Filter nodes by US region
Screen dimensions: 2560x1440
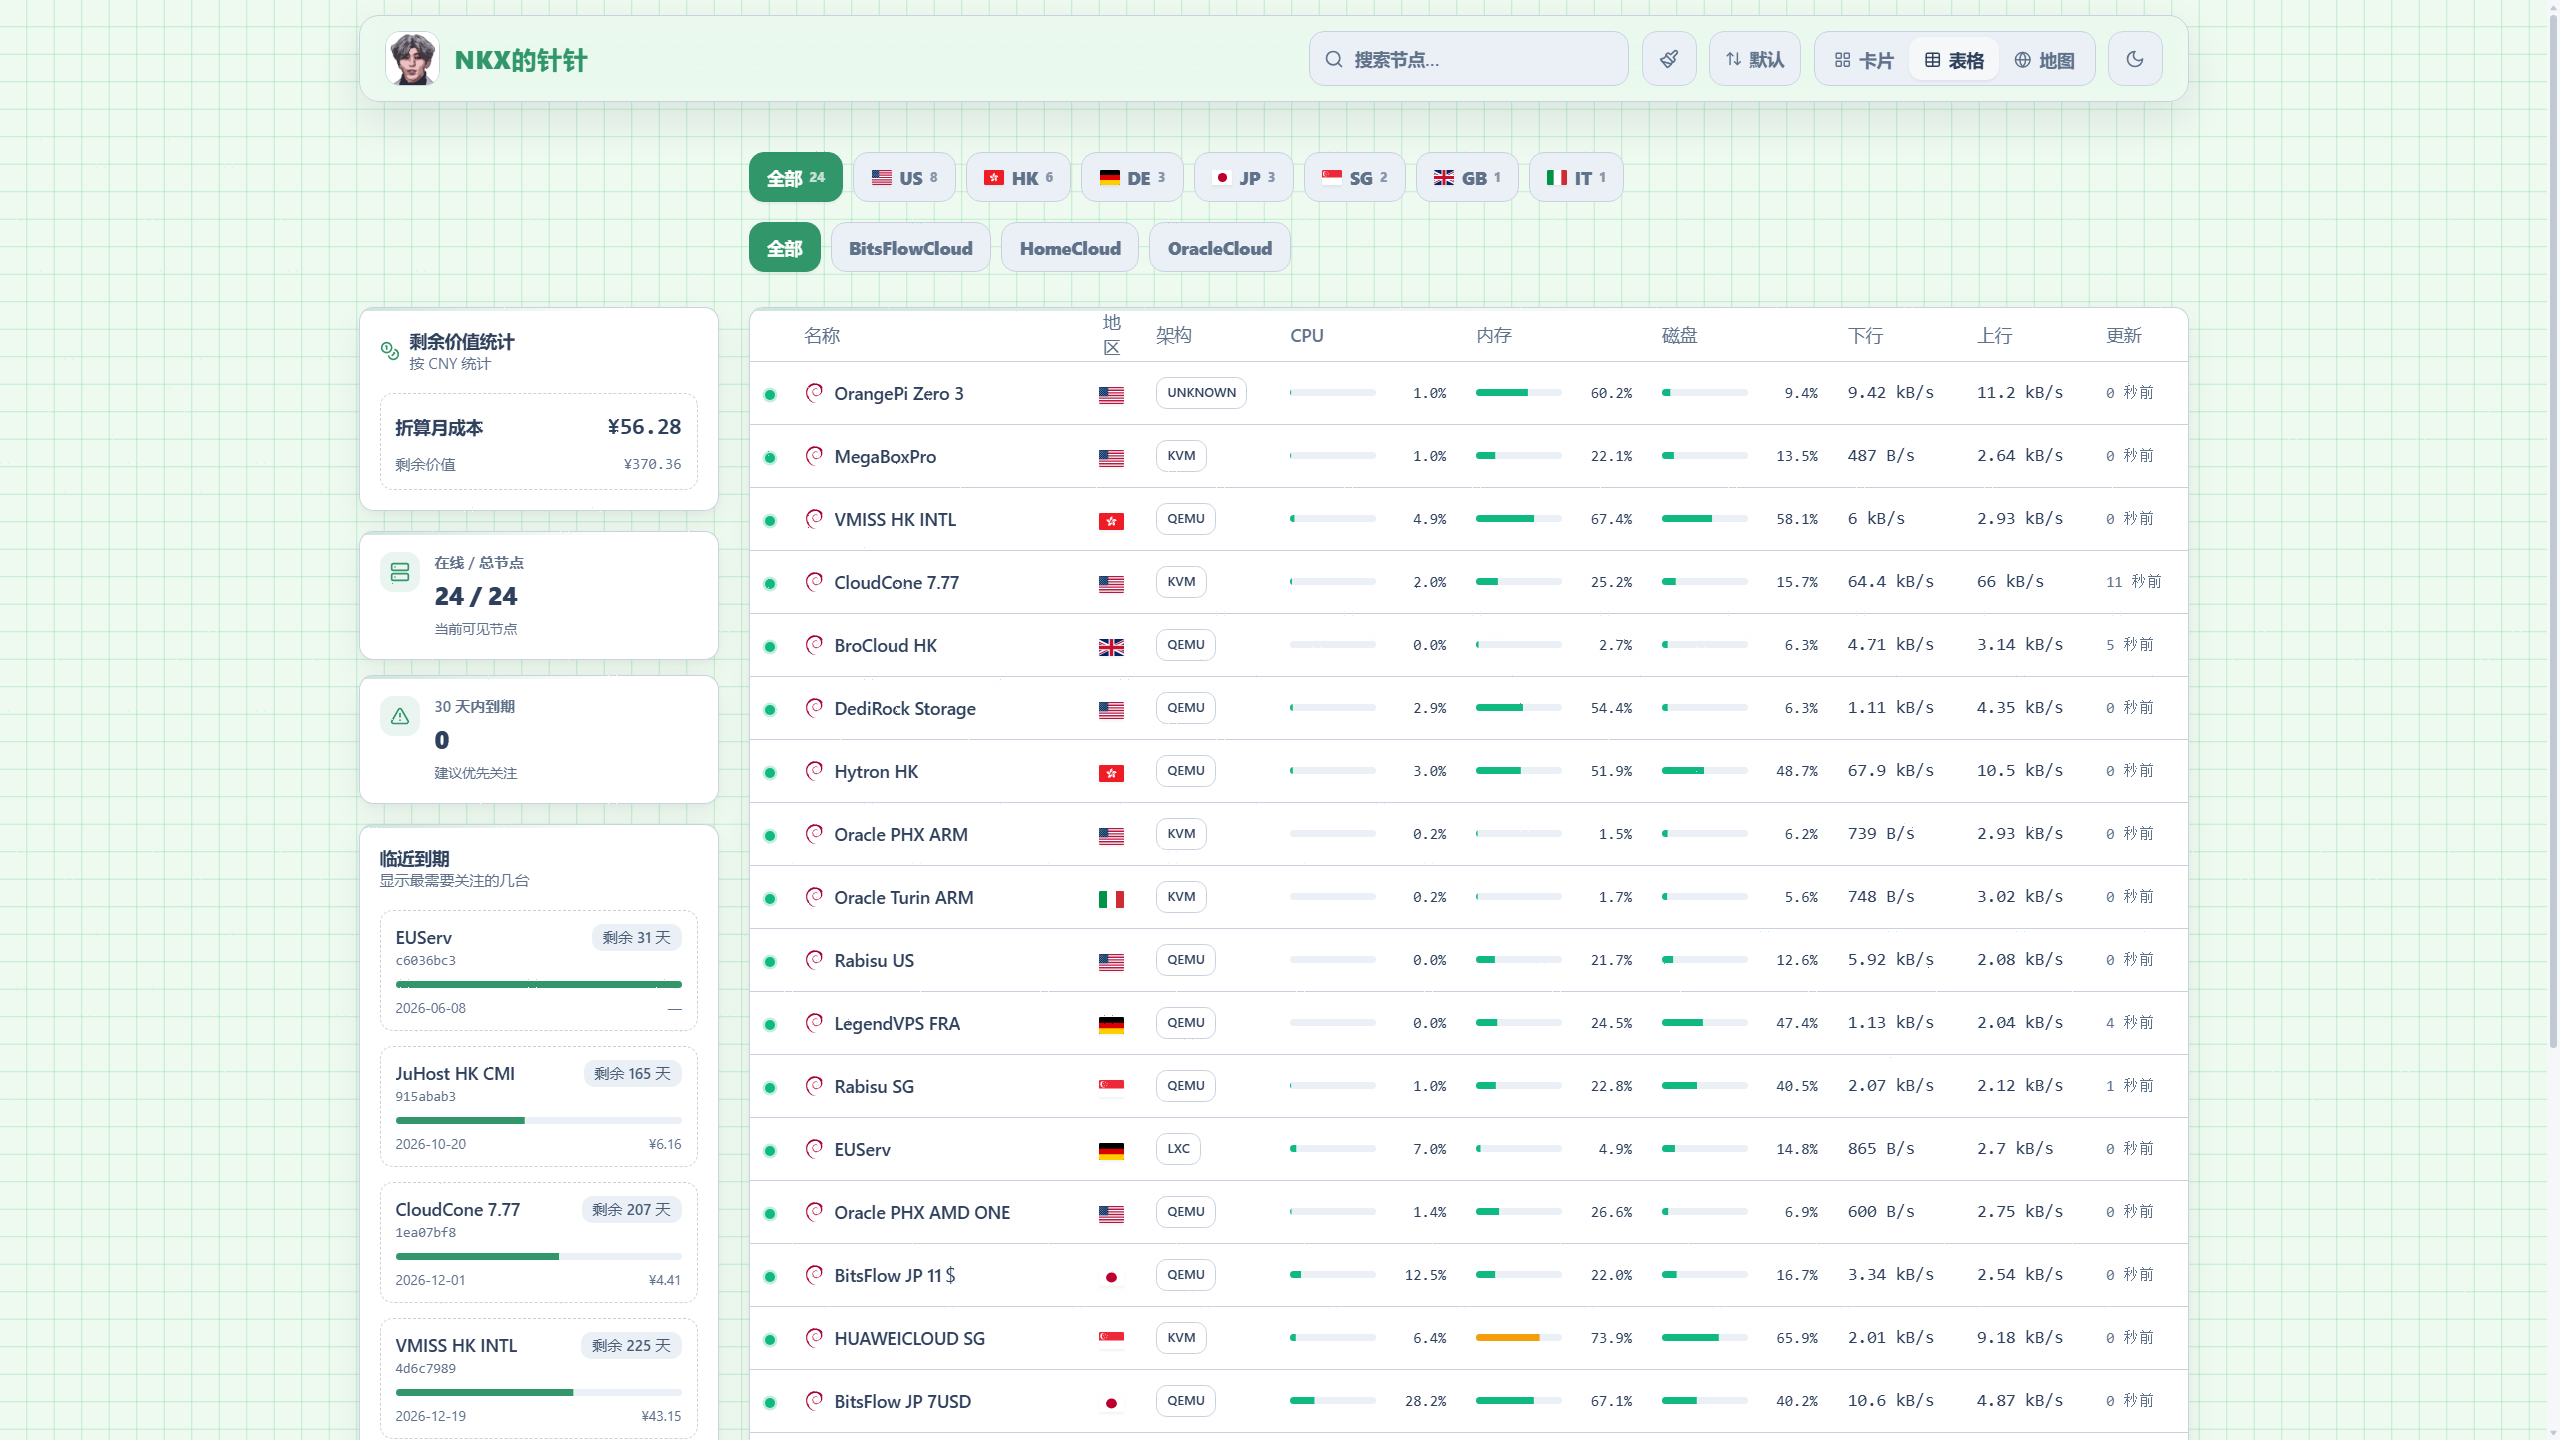(904, 177)
